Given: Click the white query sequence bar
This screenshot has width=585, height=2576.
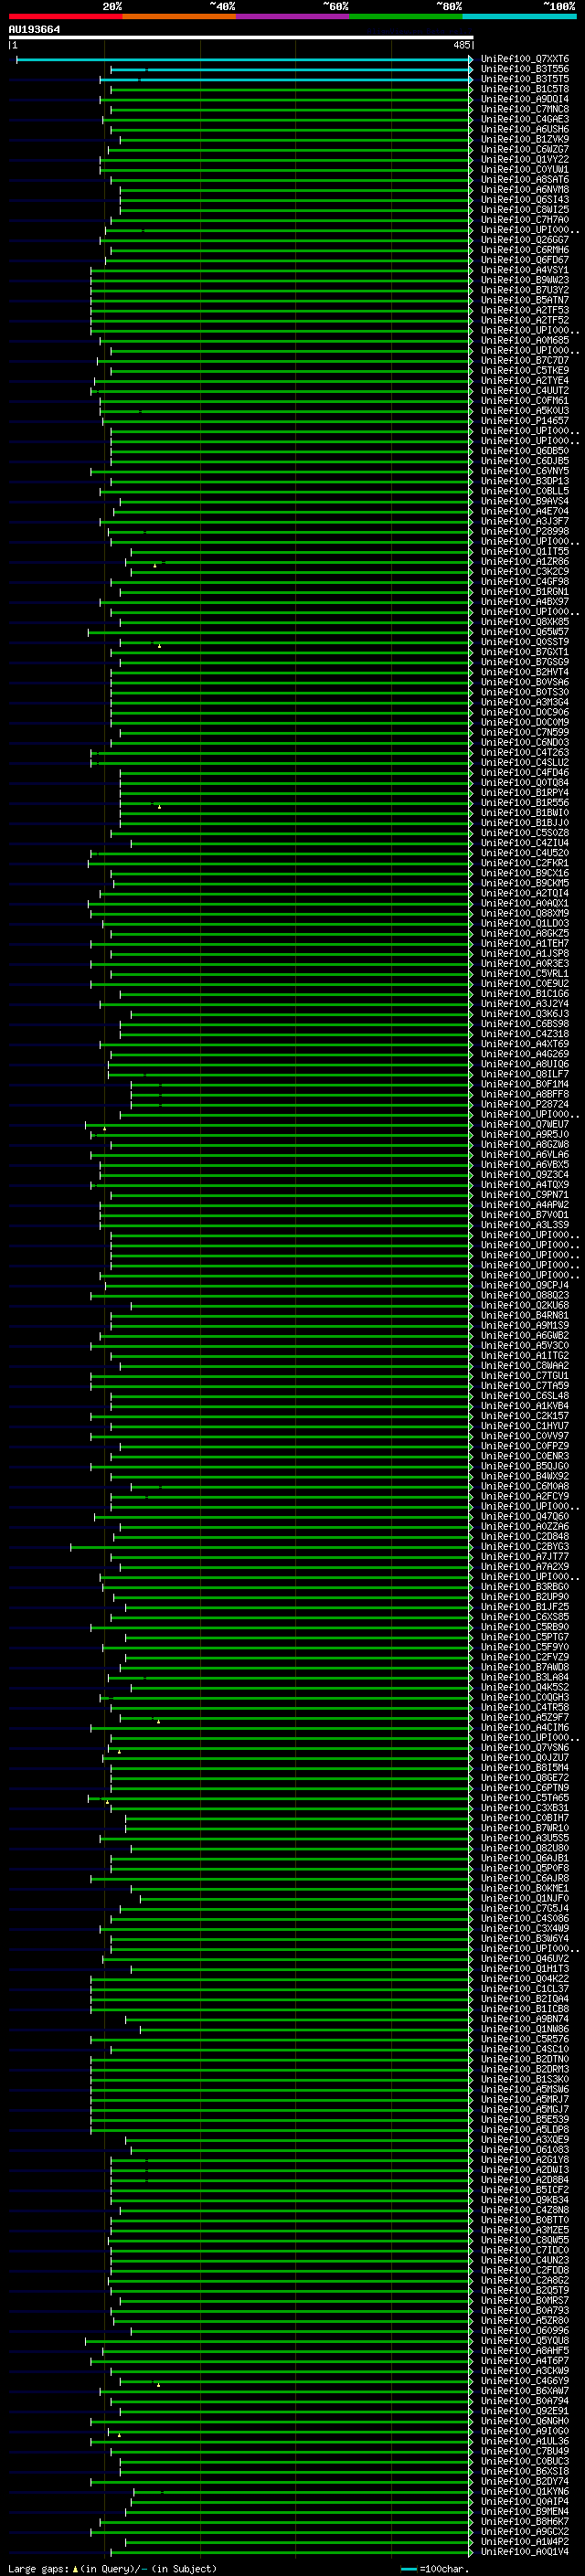Looking at the screenshot, I should [241, 38].
